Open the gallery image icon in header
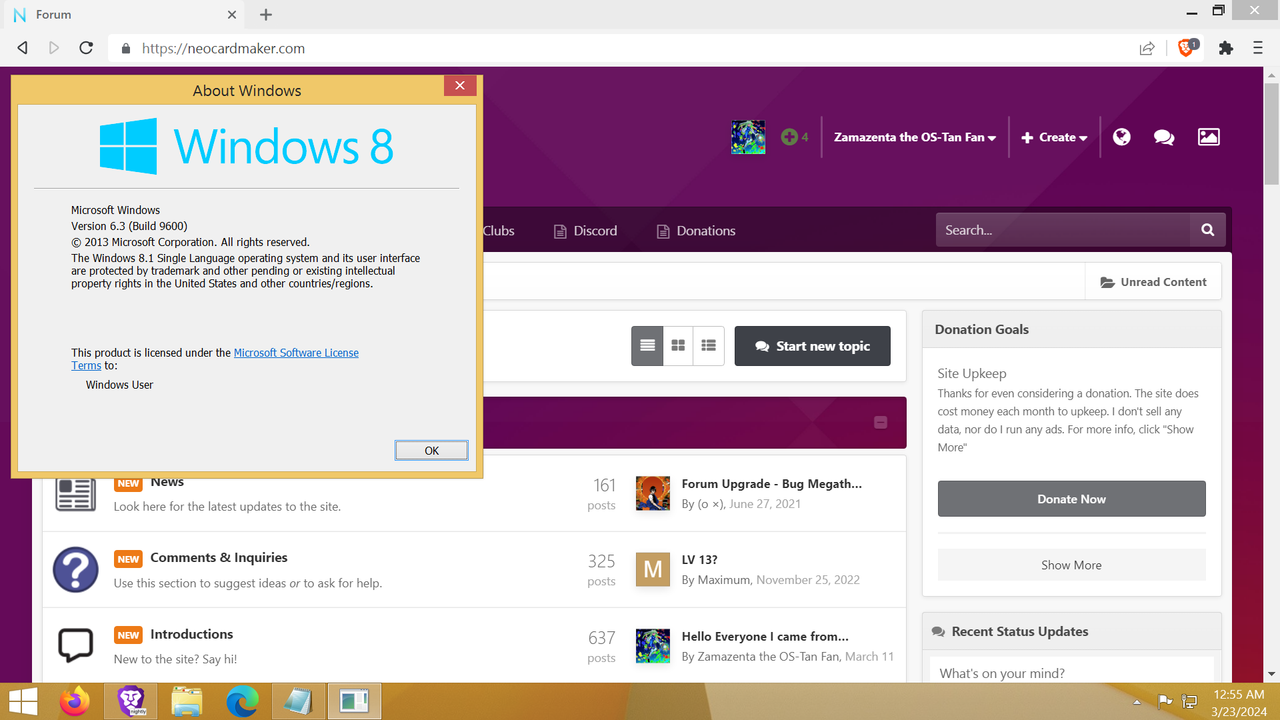 pyautogui.click(x=1208, y=137)
